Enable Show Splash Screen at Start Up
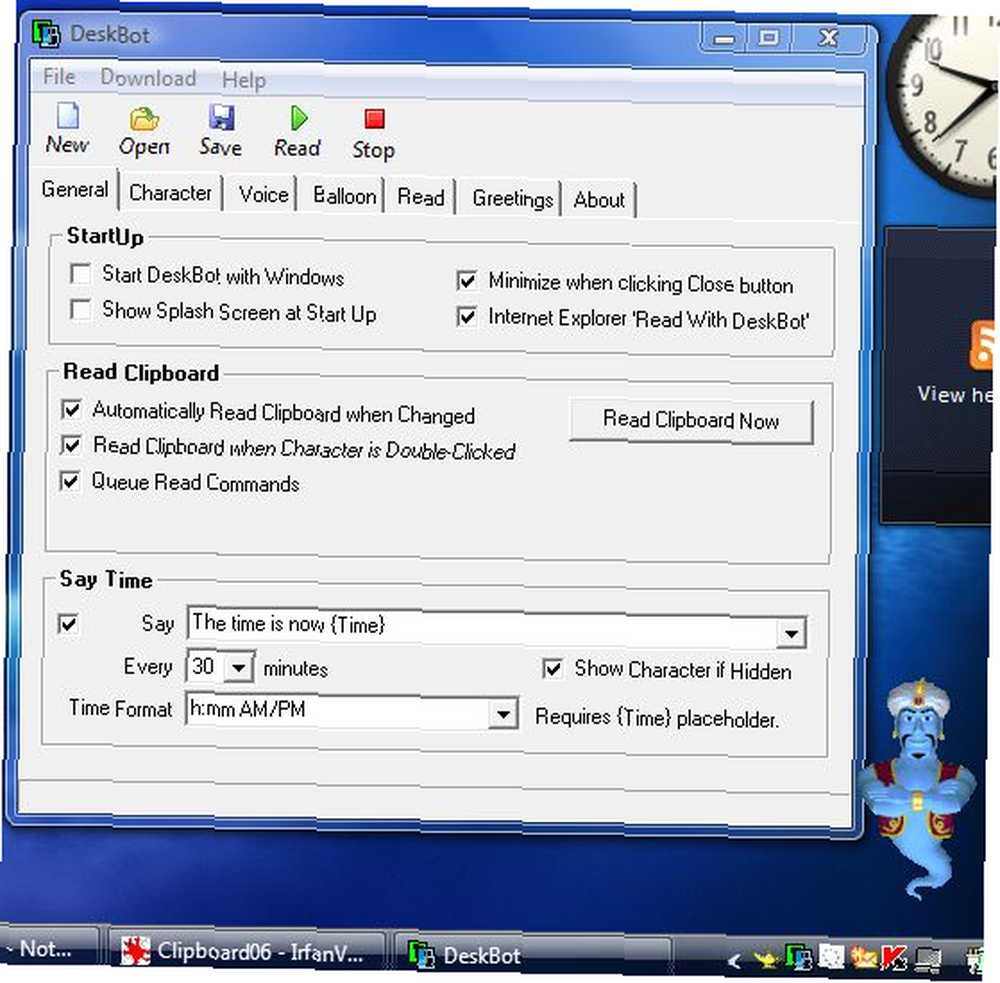This screenshot has width=1000, height=983. coord(80,309)
